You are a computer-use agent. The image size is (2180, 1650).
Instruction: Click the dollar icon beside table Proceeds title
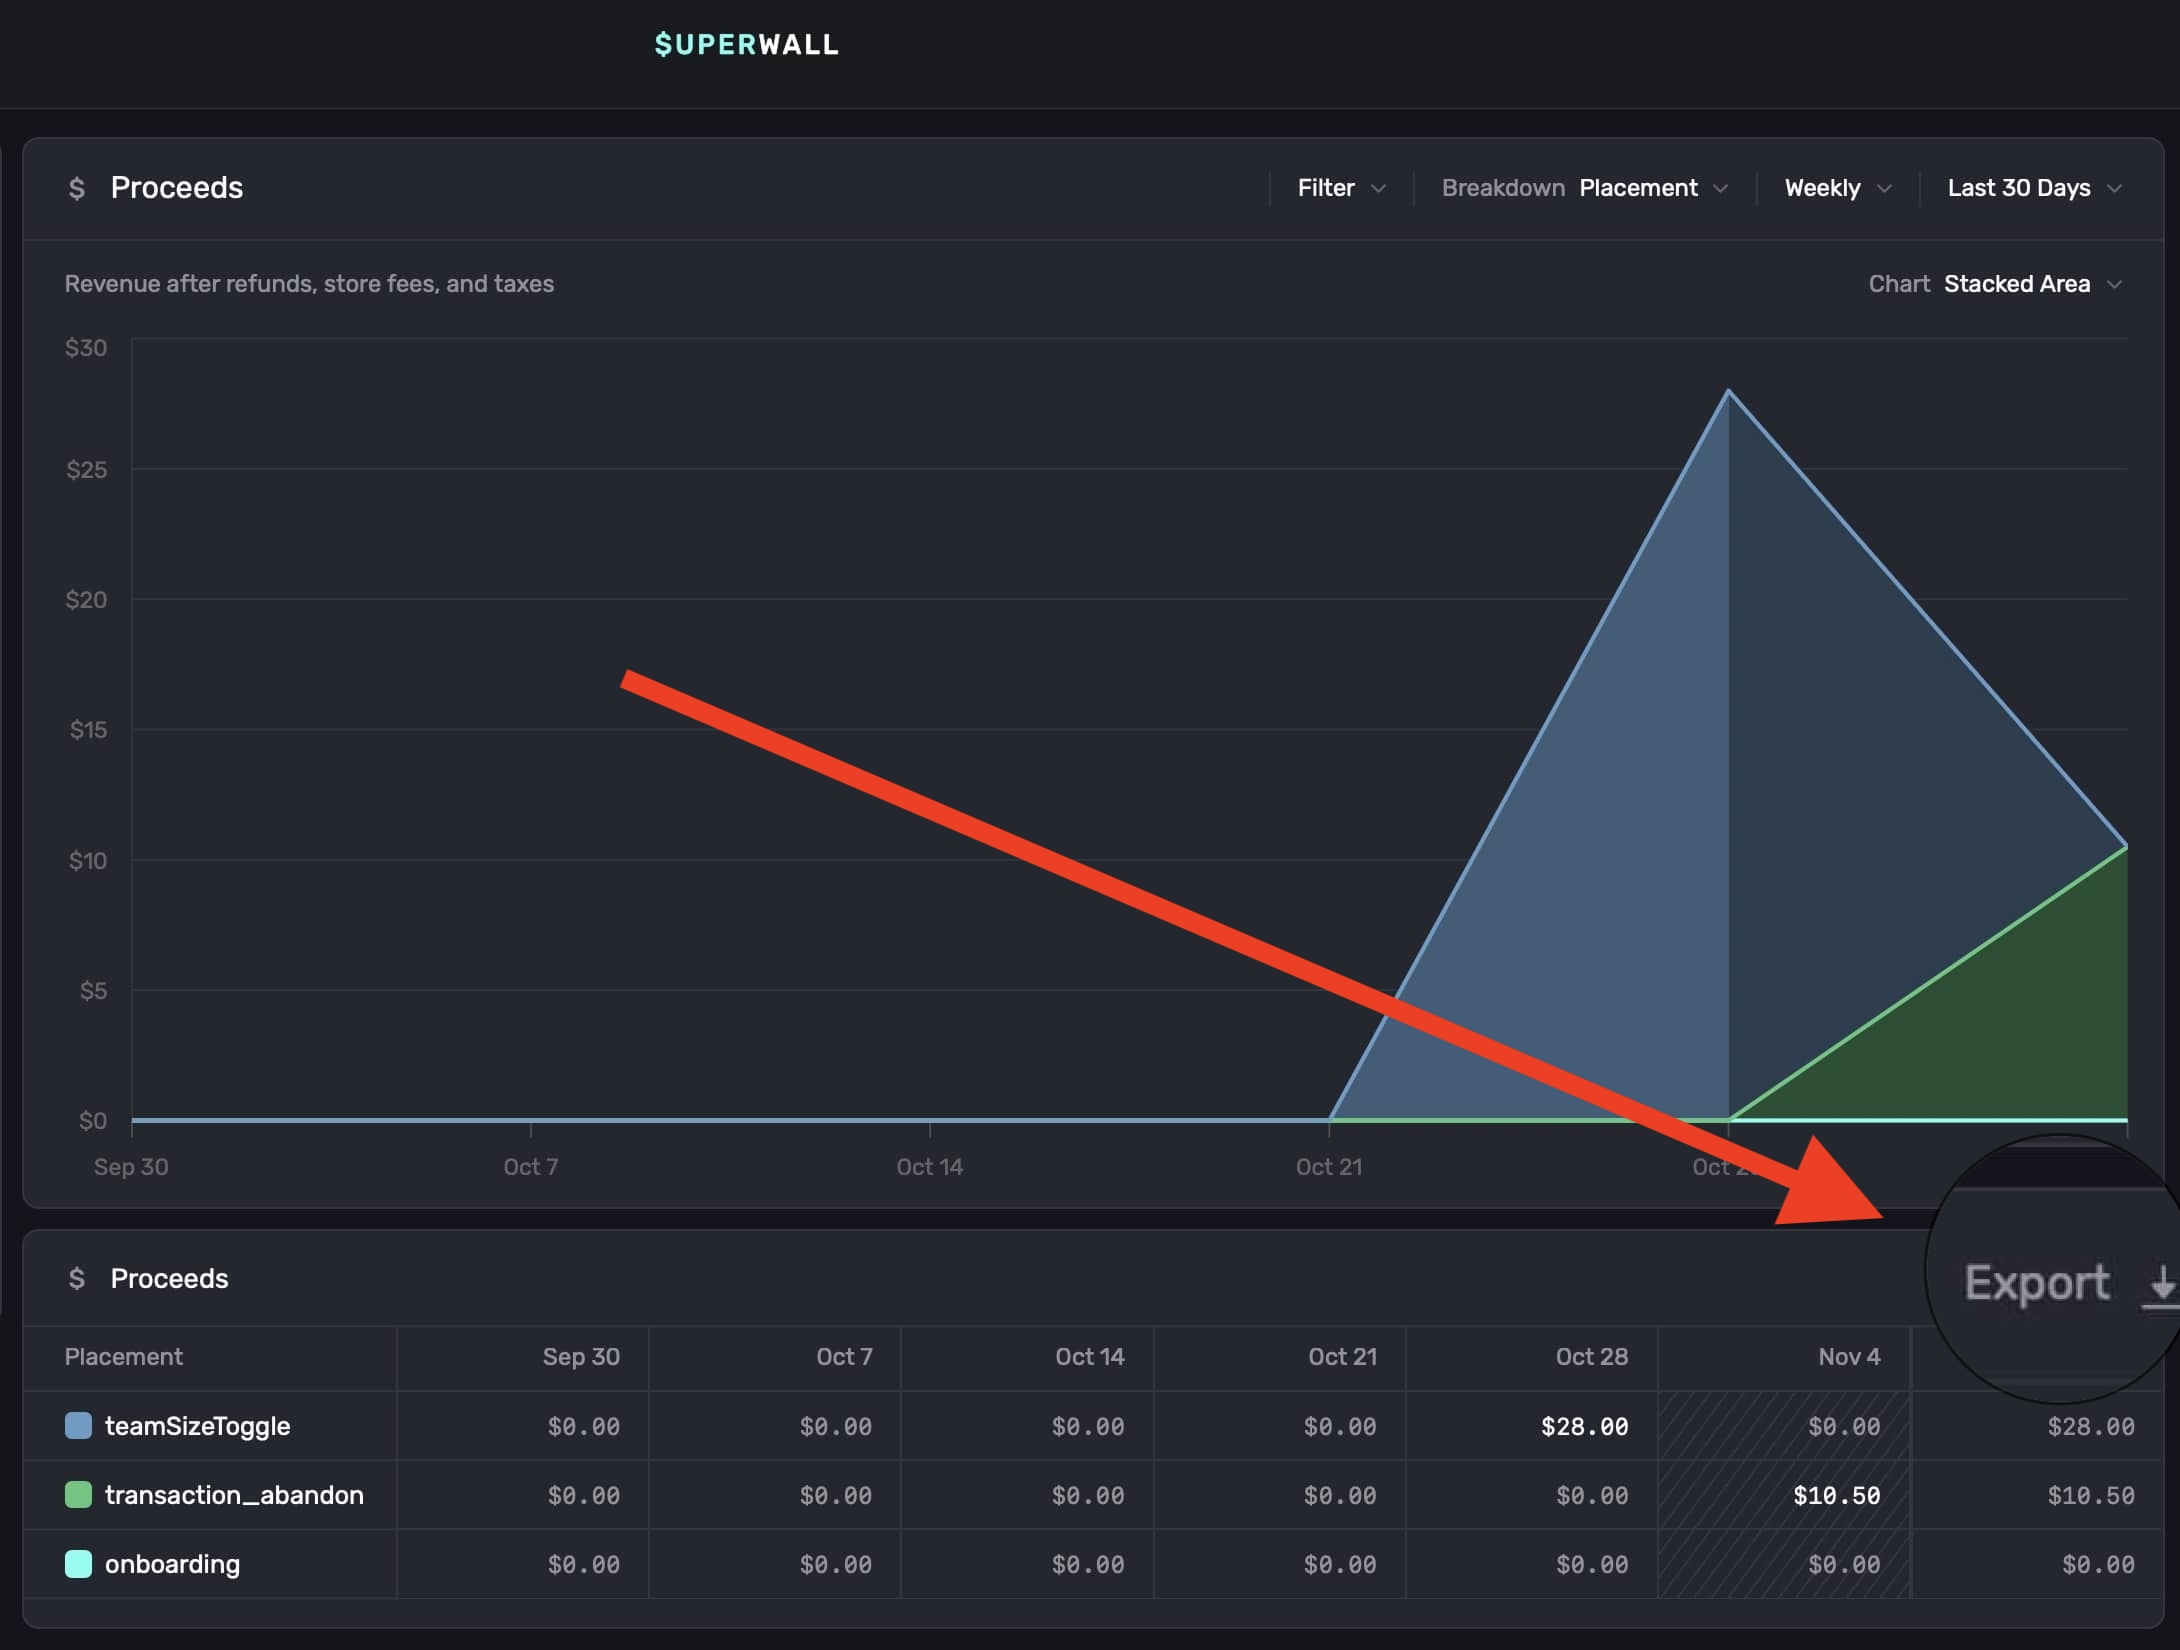[x=77, y=1278]
